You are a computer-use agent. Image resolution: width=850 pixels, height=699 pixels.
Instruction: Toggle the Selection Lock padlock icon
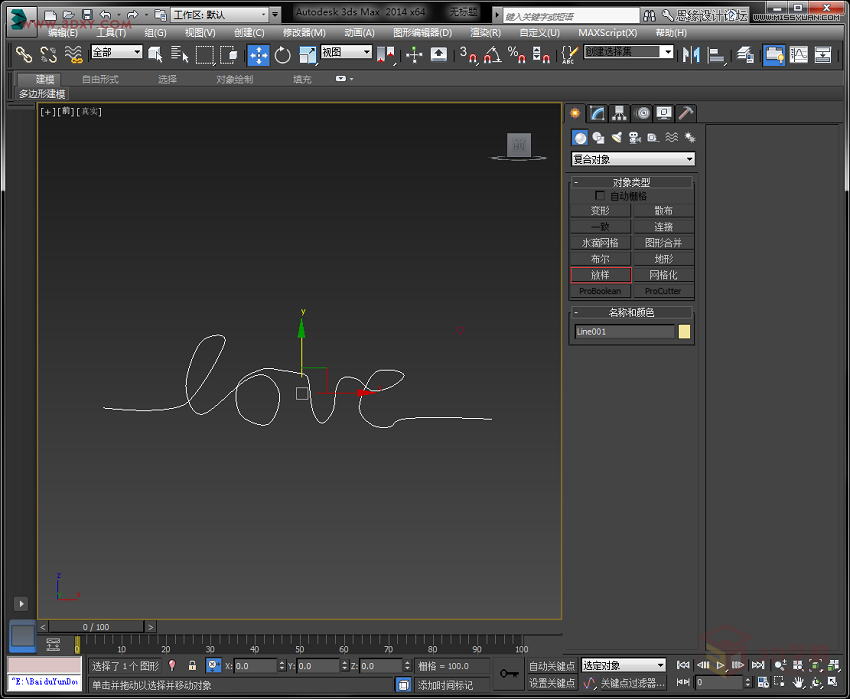(x=192, y=665)
